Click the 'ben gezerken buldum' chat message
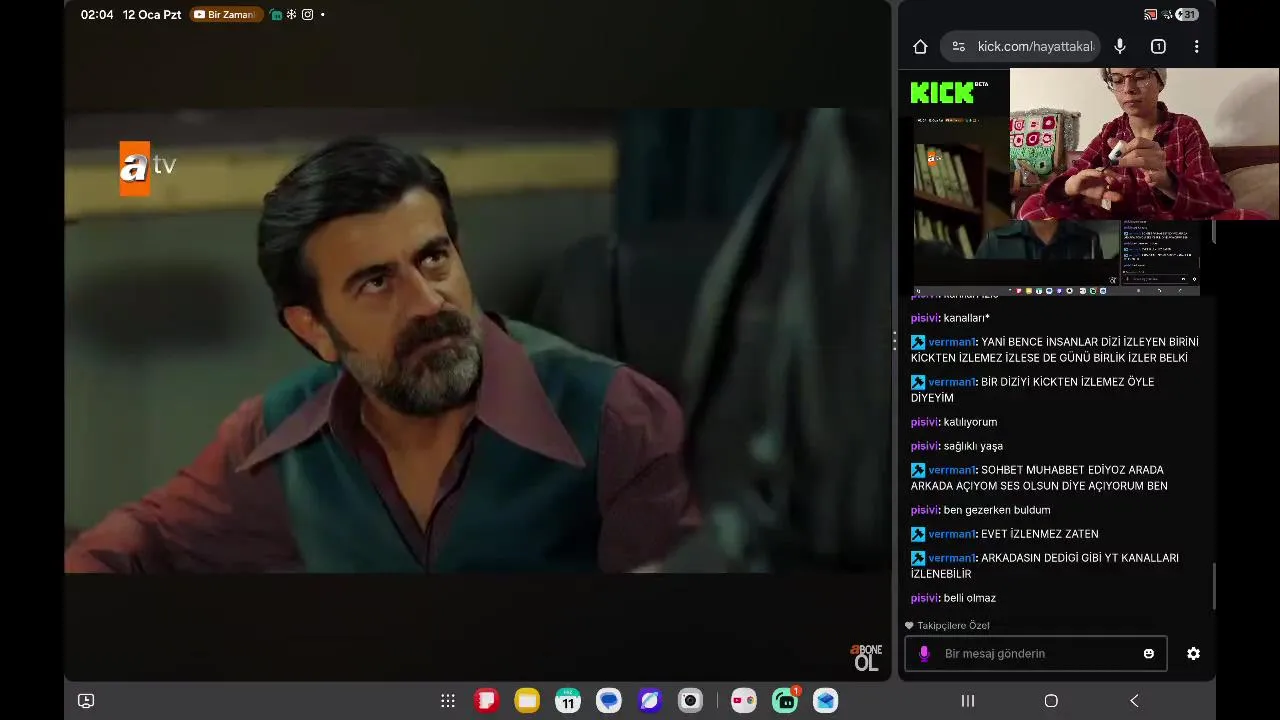Viewport: 1280px width, 720px height. tap(997, 510)
